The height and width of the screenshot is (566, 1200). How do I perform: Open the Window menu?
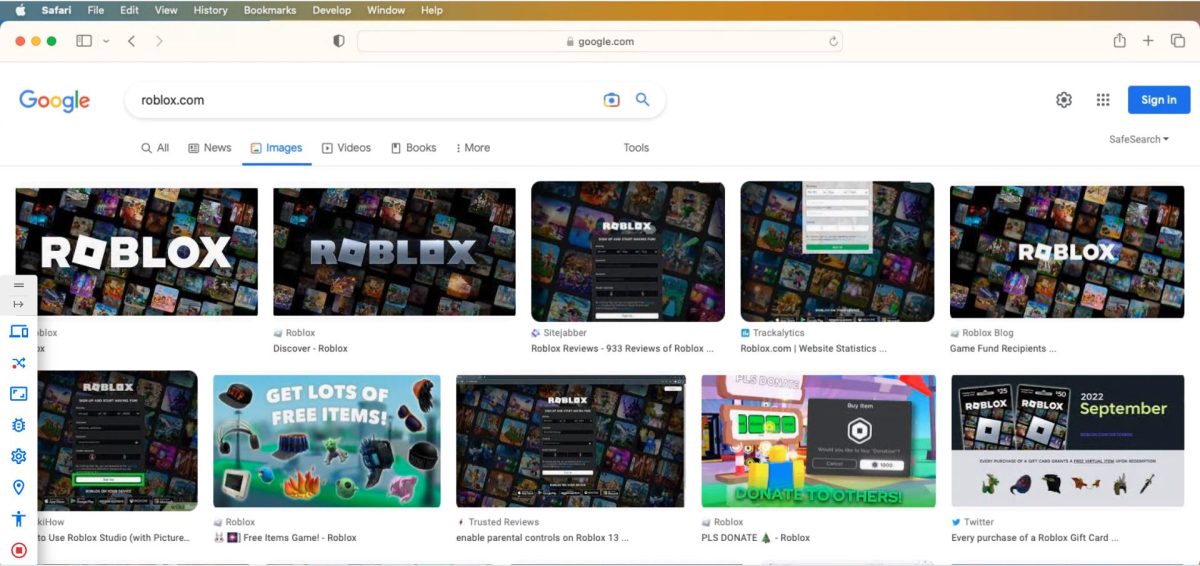click(x=386, y=10)
